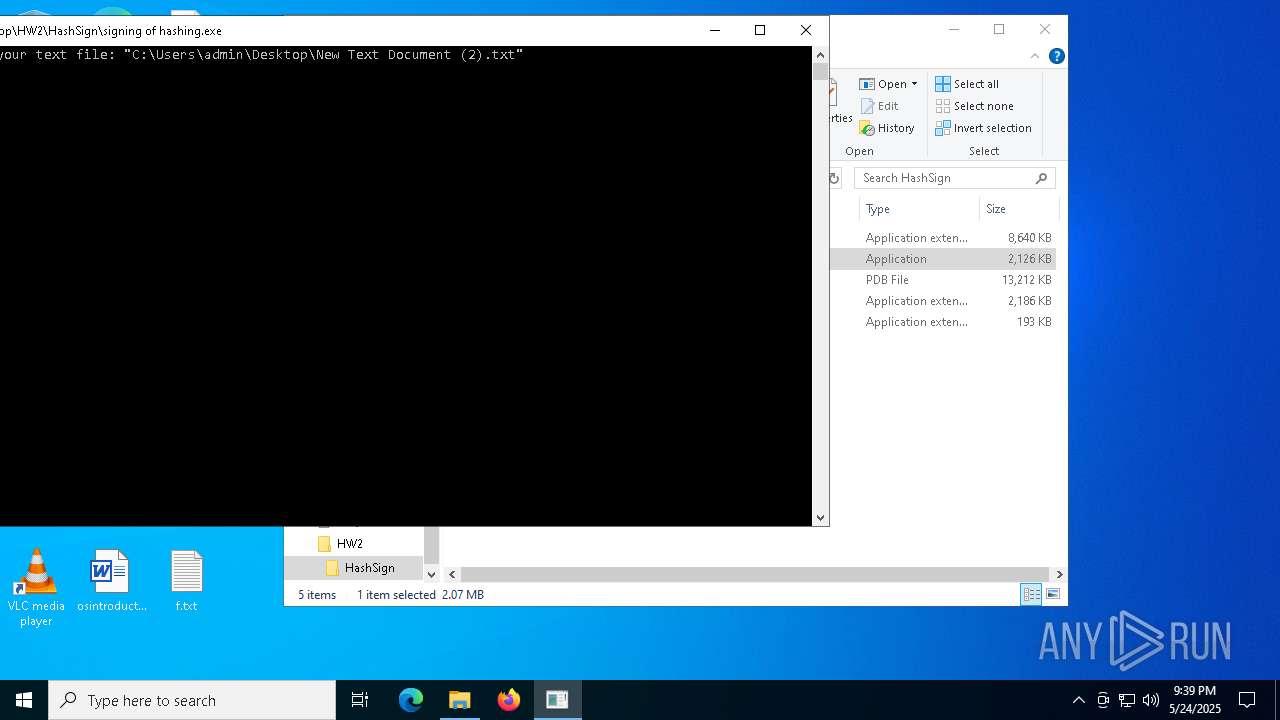Image resolution: width=1280 pixels, height=720 pixels.
Task: Select HW2 folder in navigation tree
Action: (x=349, y=544)
